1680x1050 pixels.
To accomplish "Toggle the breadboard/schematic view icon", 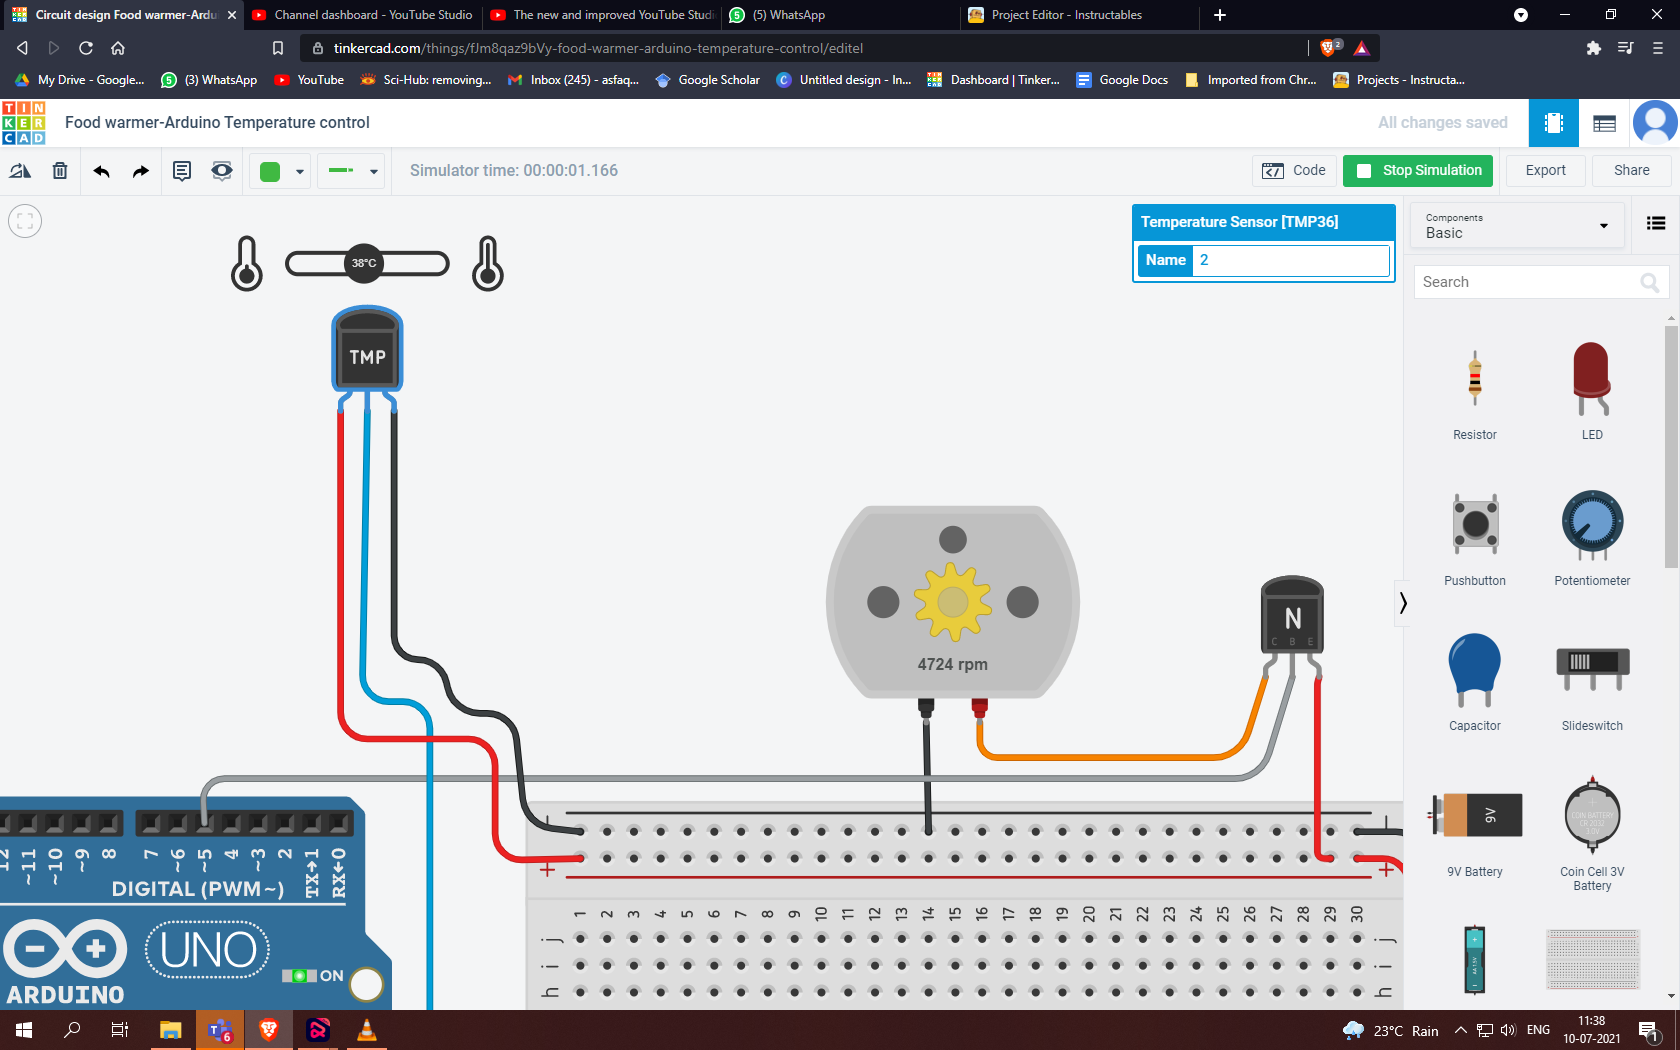I will click(x=1553, y=122).
